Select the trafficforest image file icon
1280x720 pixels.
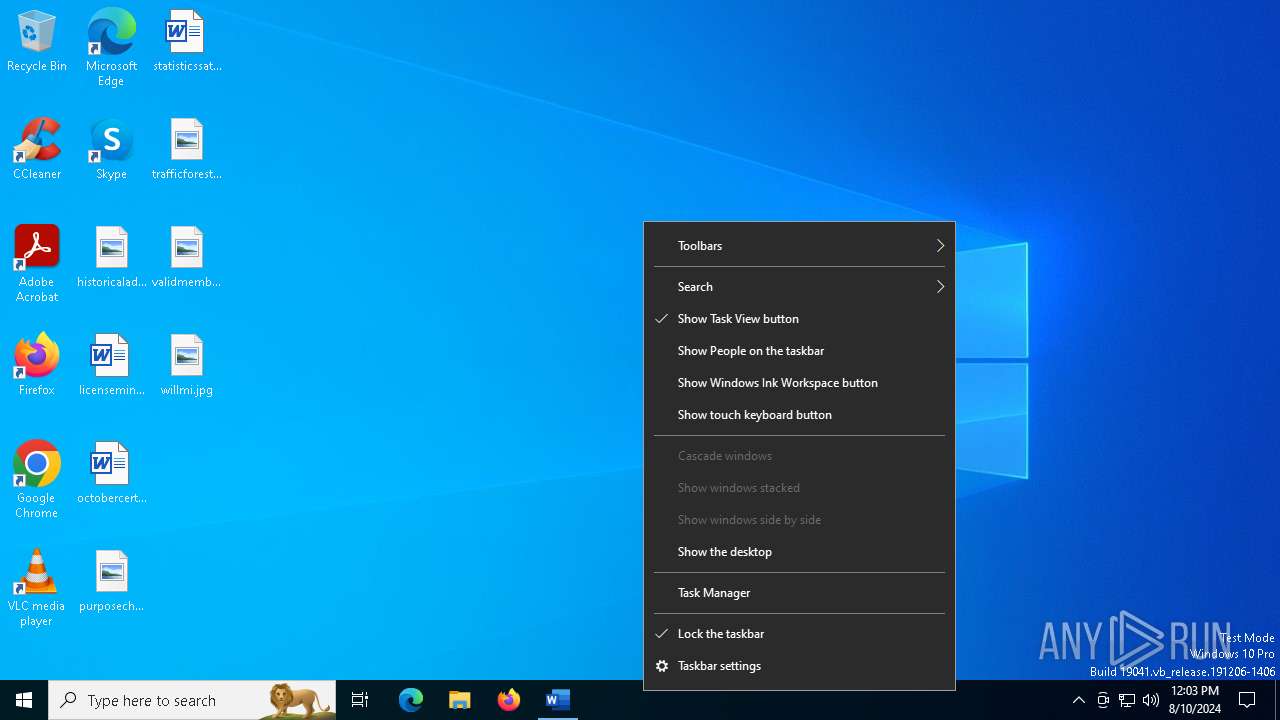pos(187,150)
